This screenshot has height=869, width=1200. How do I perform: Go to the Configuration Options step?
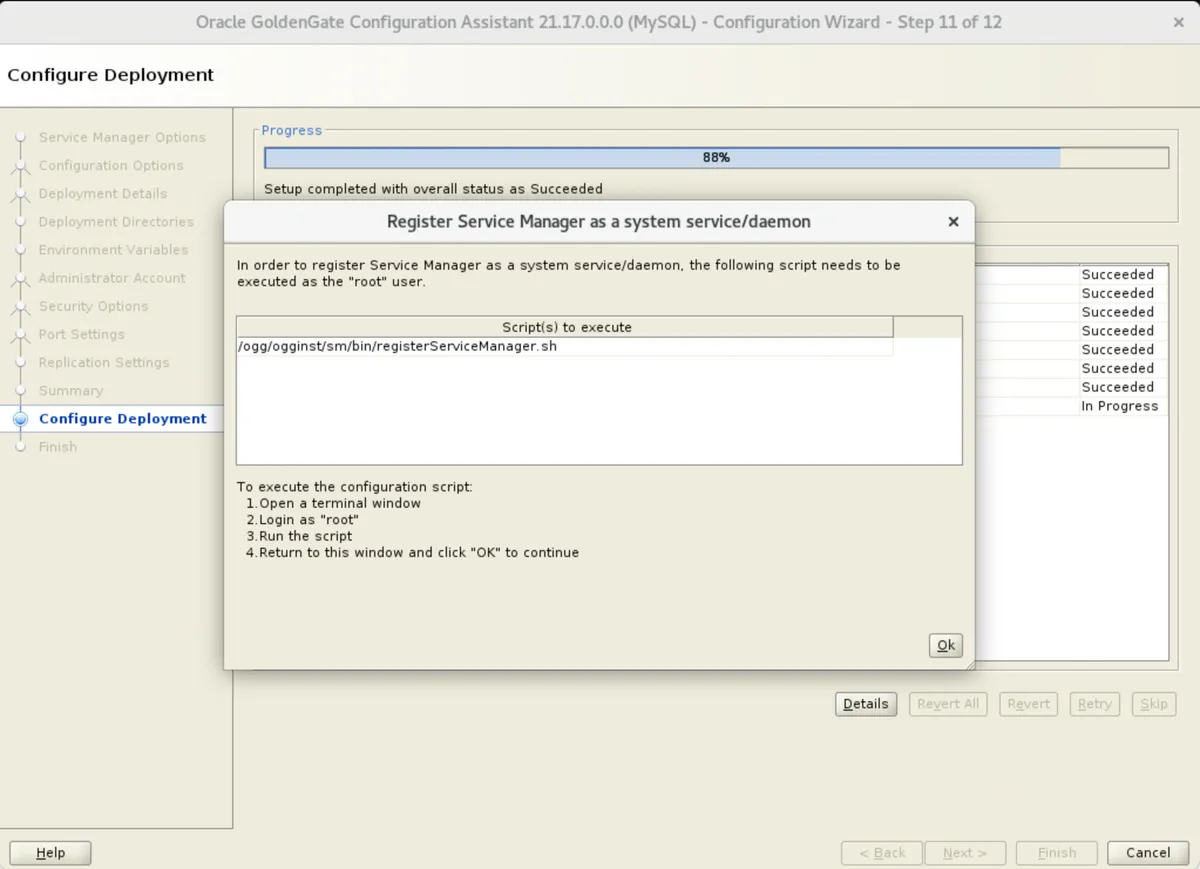(111, 165)
